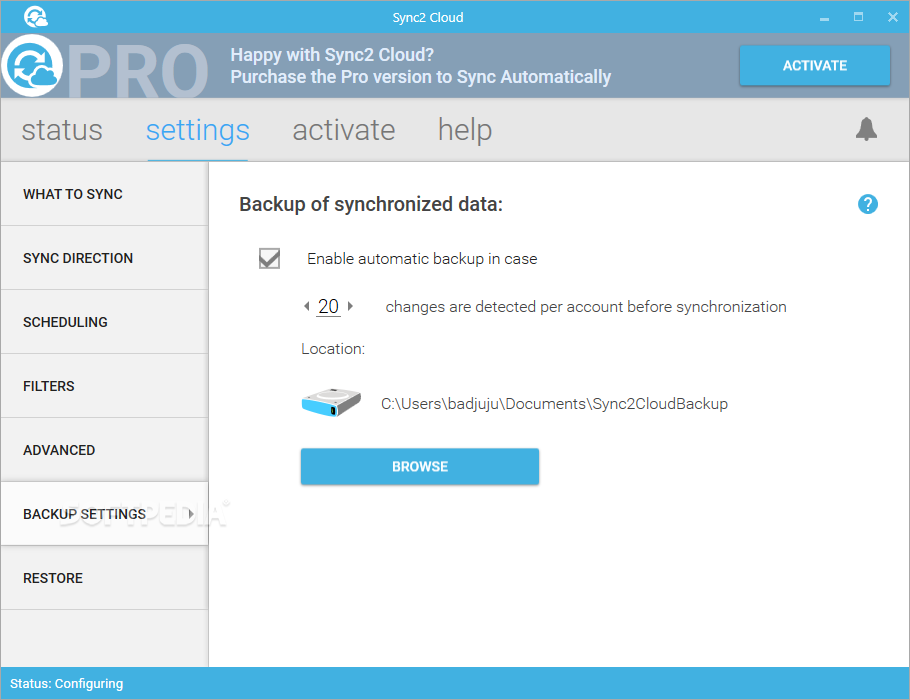The width and height of the screenshot is (910, 700).
Task: Select the settings tab
Action: [x=197, y=130]
